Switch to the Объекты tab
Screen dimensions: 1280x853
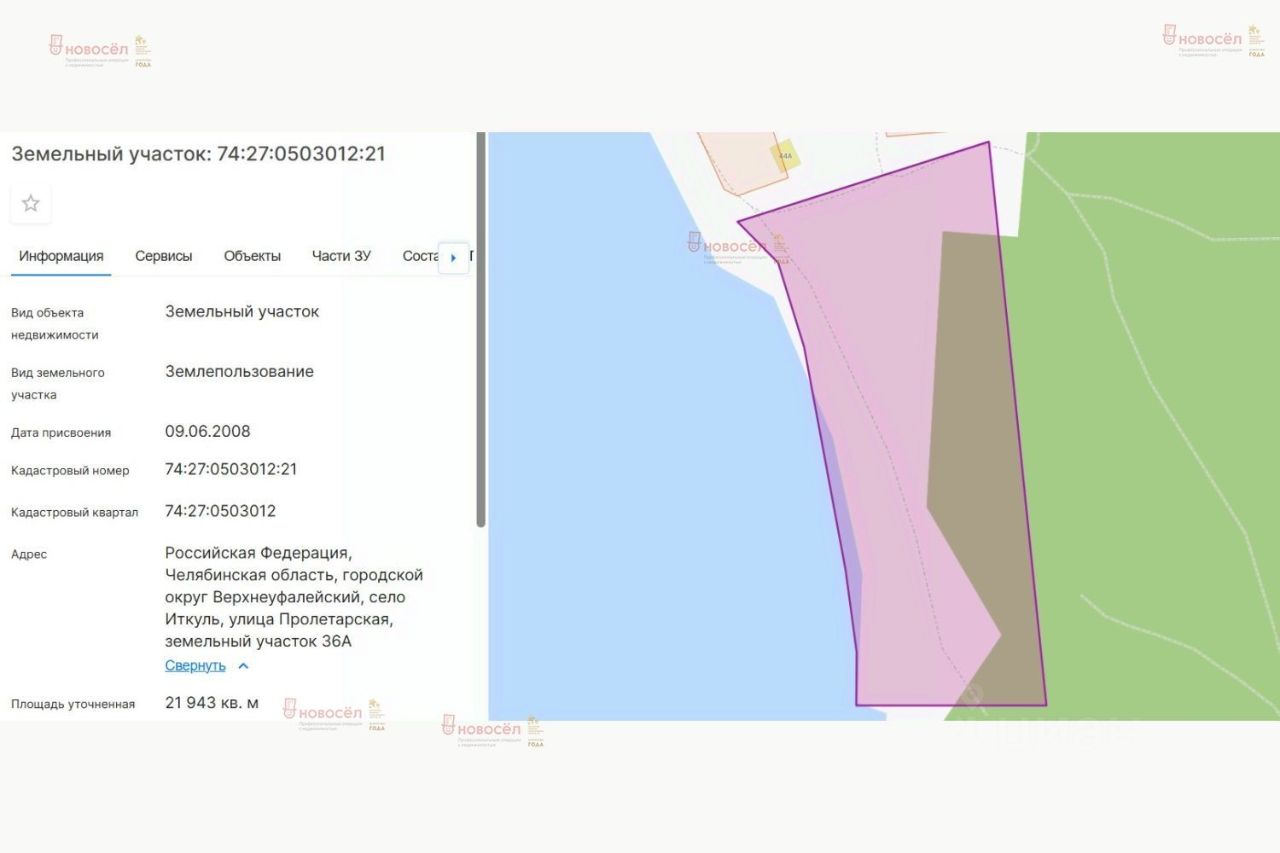(x=252, y=256)
